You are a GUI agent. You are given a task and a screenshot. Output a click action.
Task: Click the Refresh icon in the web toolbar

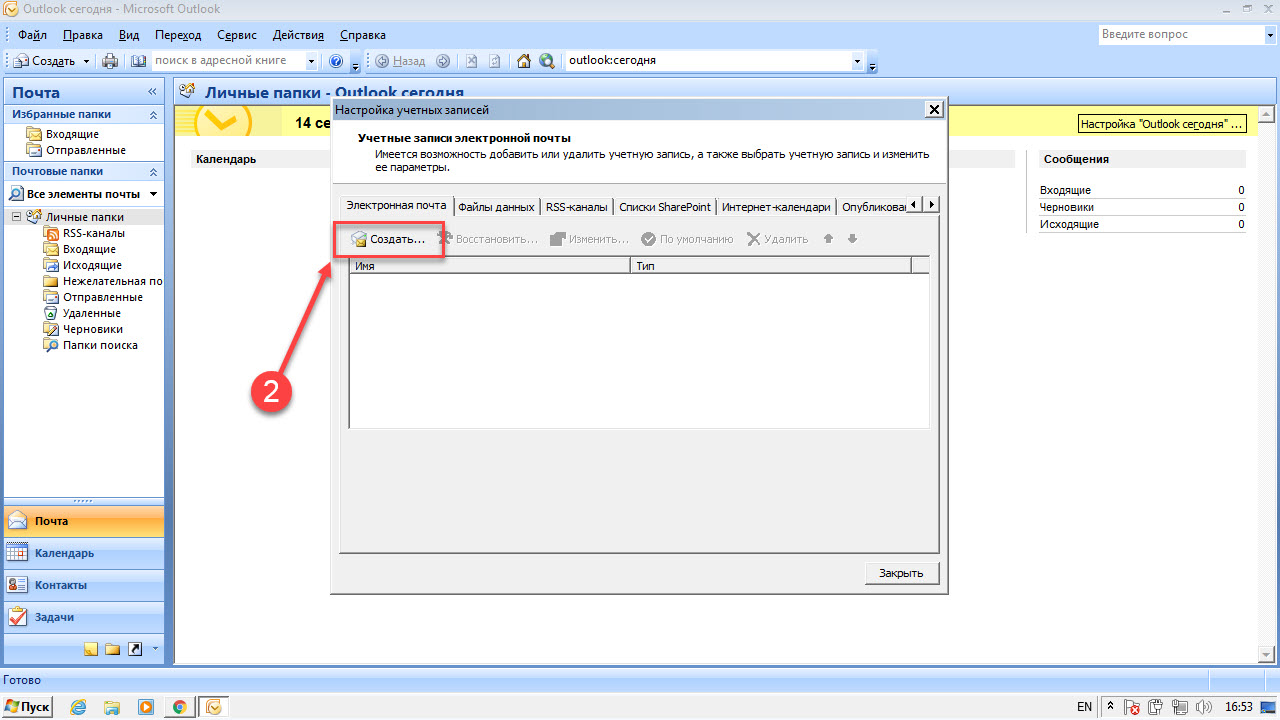(495, 61)
